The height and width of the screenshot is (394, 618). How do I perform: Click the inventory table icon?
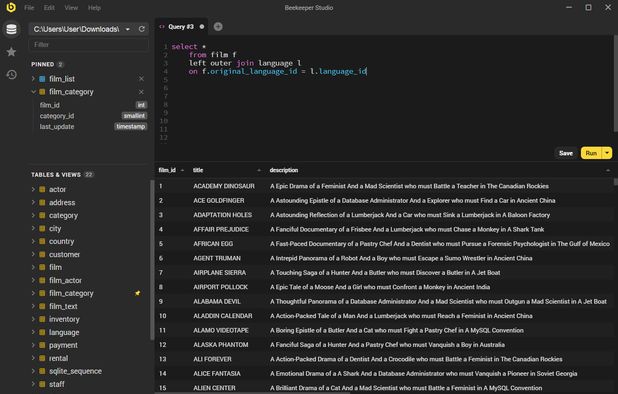pyautogui.click(x=42, y=319)
